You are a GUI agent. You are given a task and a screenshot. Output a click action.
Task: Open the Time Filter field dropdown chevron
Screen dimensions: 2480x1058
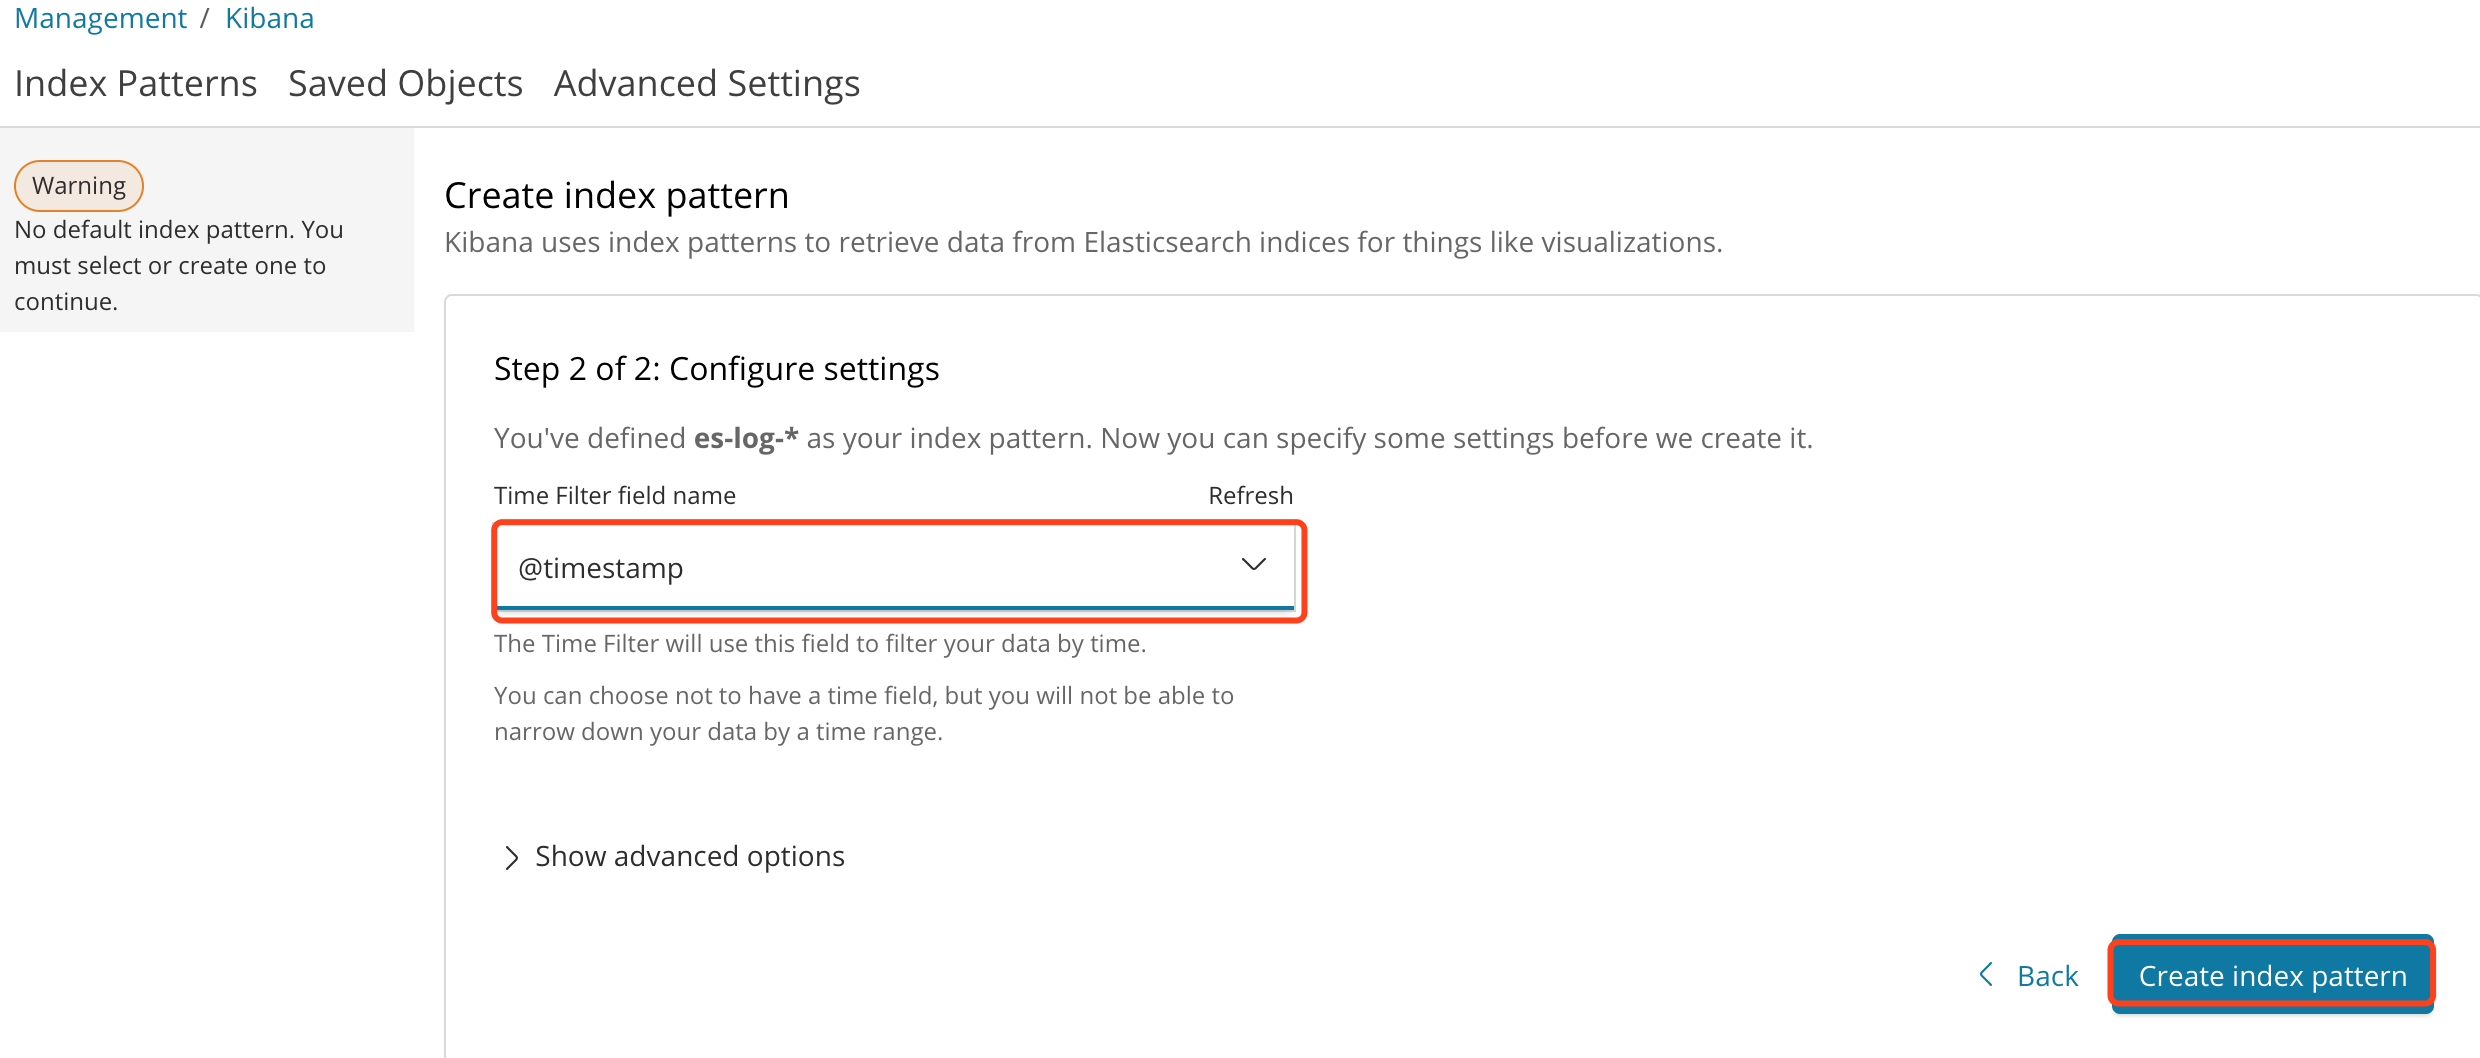[x=1253, y=565]
